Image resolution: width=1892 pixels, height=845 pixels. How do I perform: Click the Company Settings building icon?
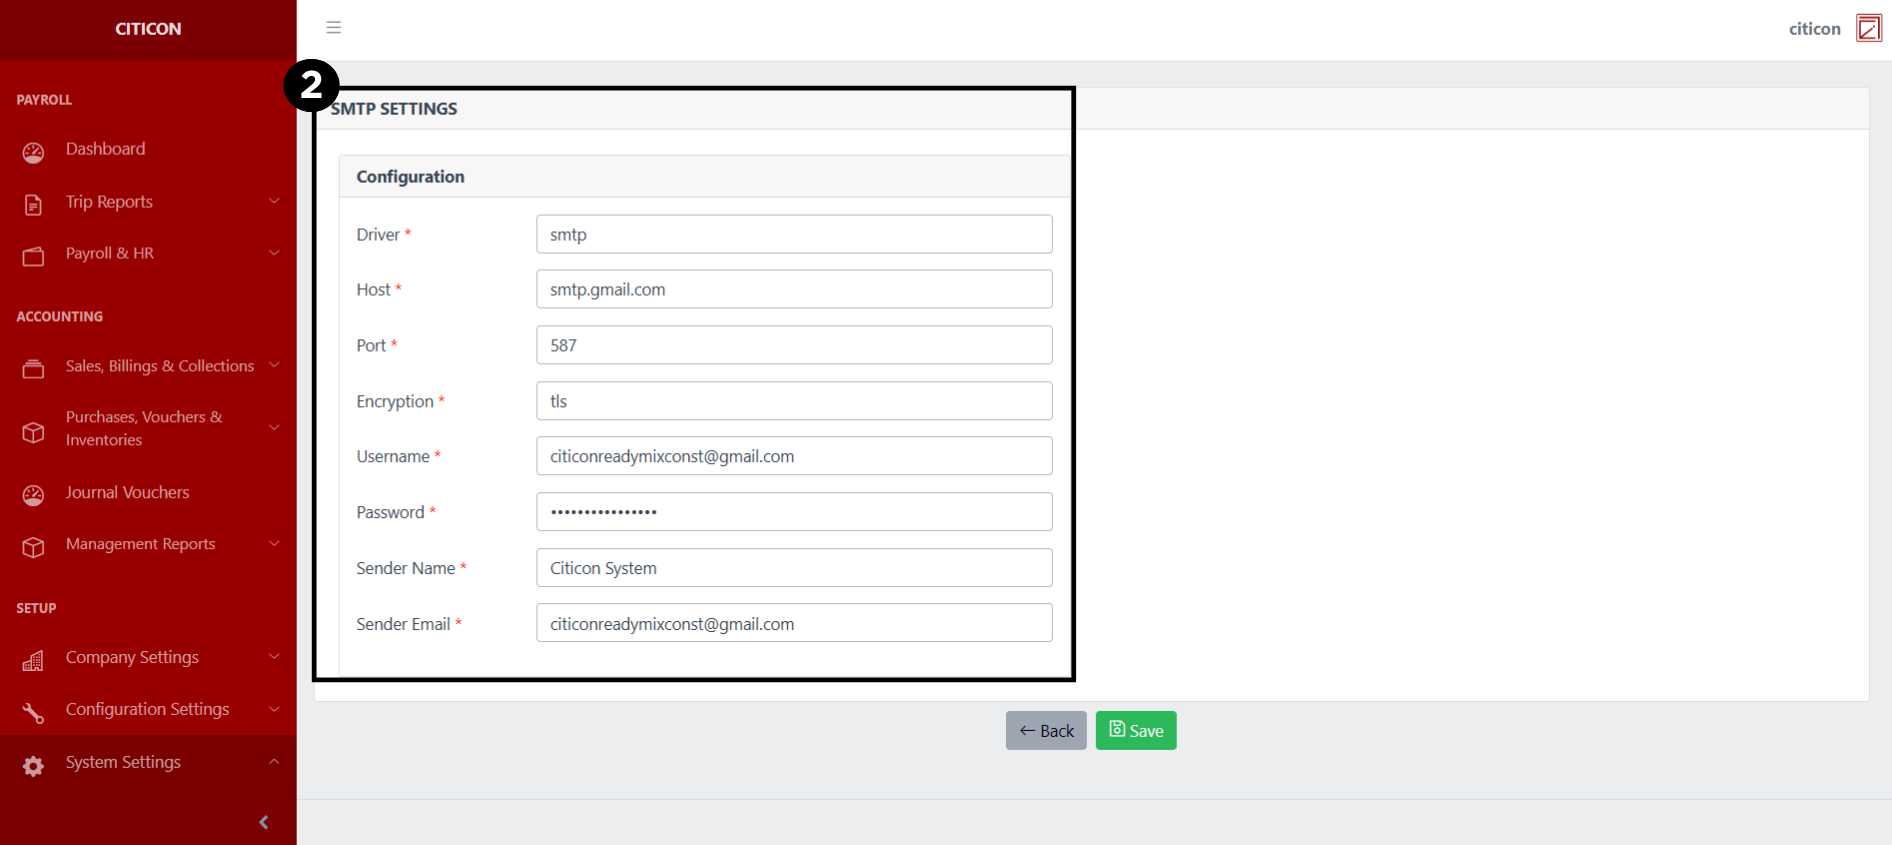pyautogui.click(x=33, y=660)
